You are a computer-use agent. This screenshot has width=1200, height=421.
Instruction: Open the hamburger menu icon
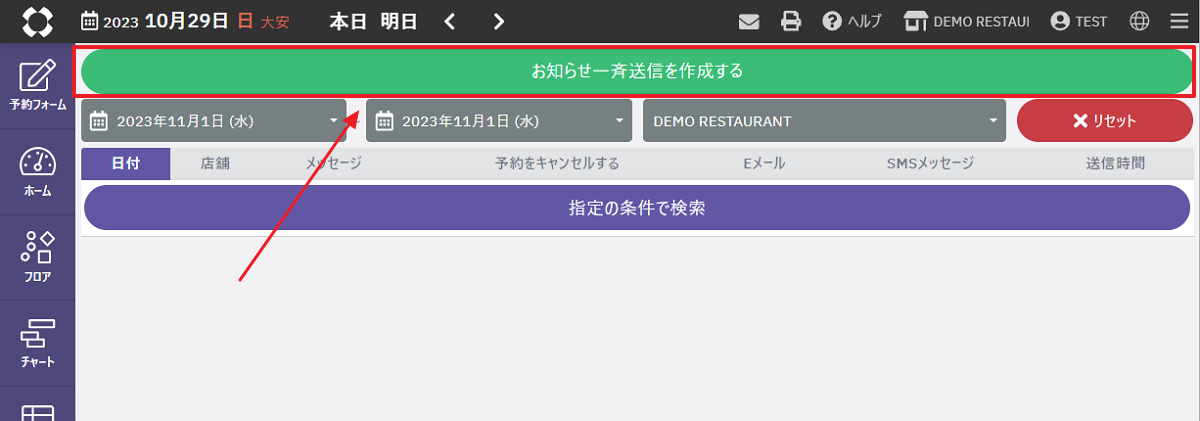pyautogui.click(x=1179, y=21)
